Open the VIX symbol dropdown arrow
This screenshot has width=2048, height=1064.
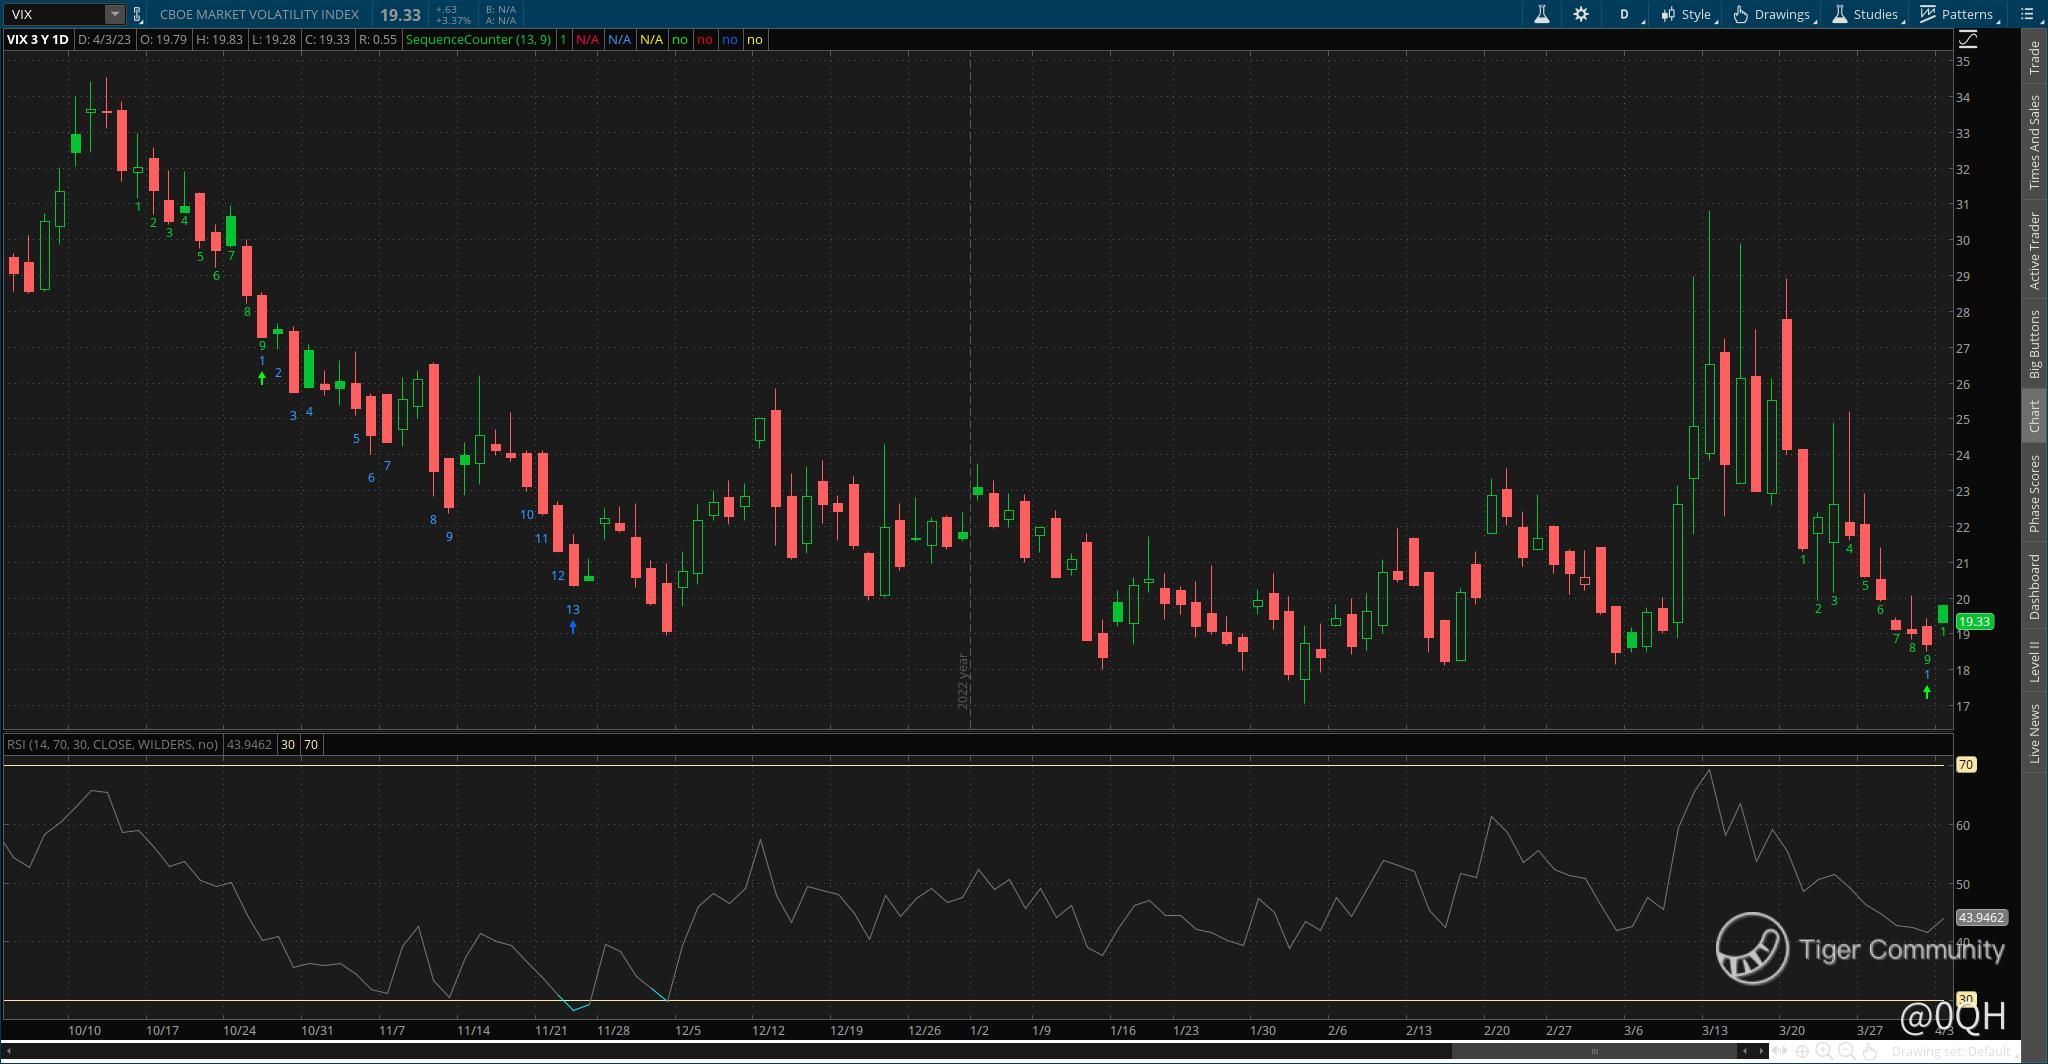pos(114,14)
